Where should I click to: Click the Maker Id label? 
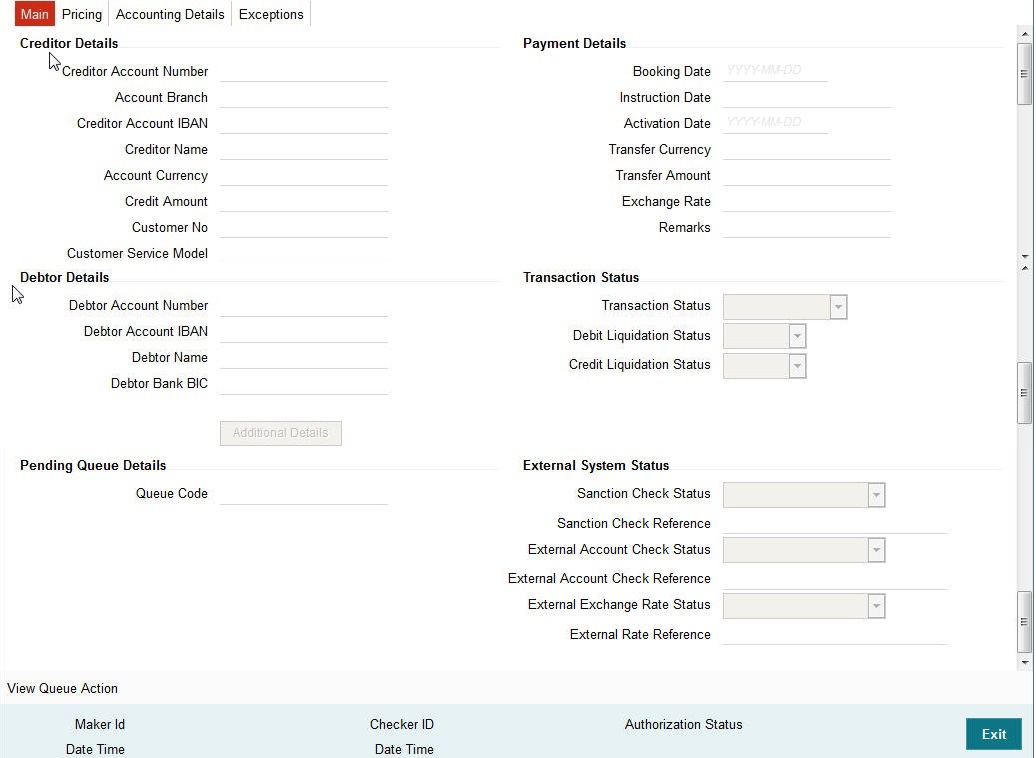pos(100,724)
